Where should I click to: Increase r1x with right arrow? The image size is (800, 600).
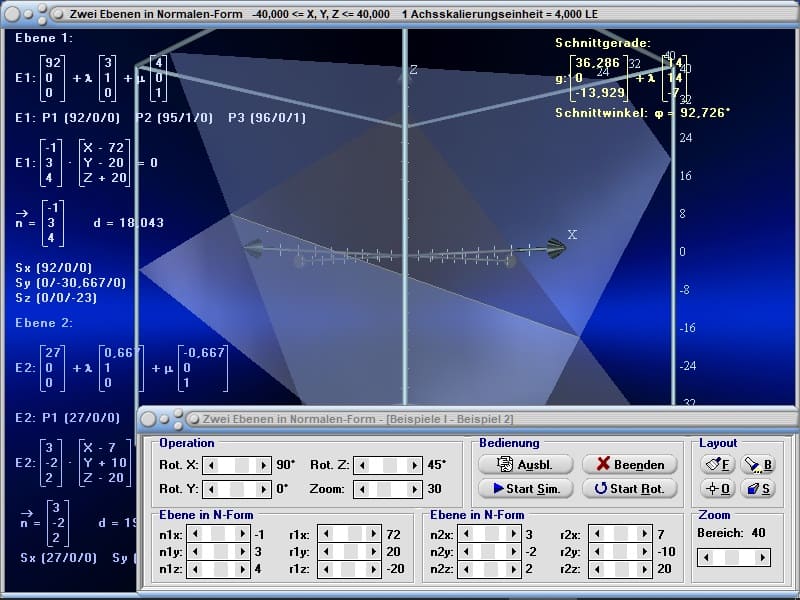[373, 534]
